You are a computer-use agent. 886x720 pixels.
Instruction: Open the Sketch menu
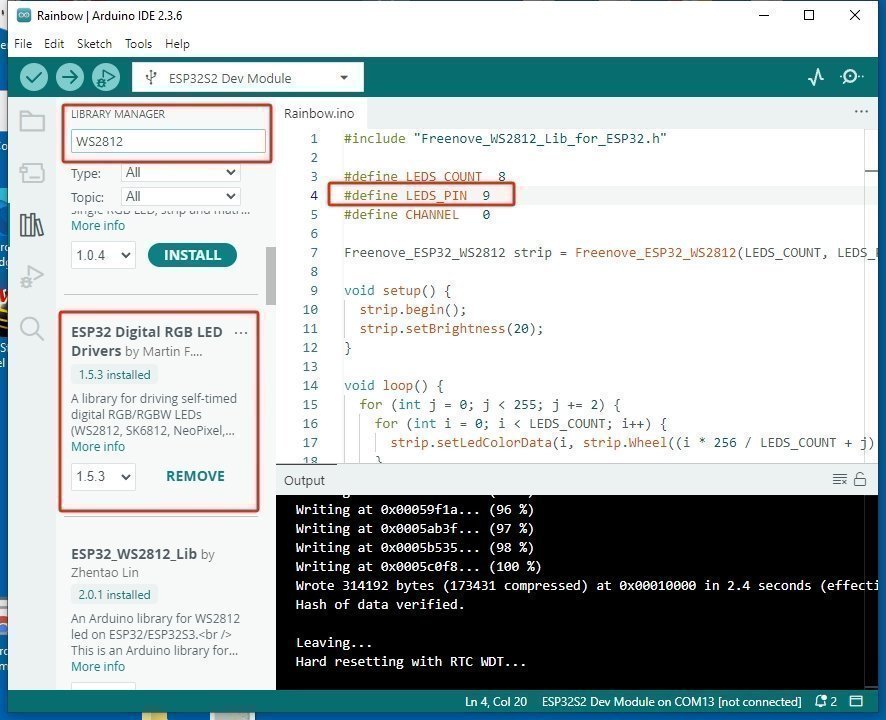[94, 44]
